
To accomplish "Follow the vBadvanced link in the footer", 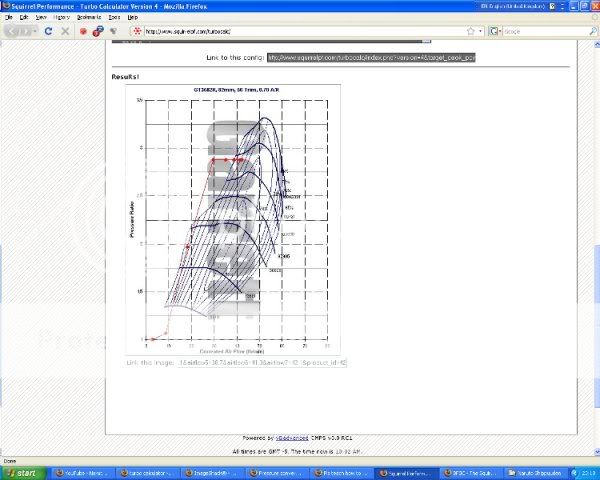I will [x=293, y=437].
